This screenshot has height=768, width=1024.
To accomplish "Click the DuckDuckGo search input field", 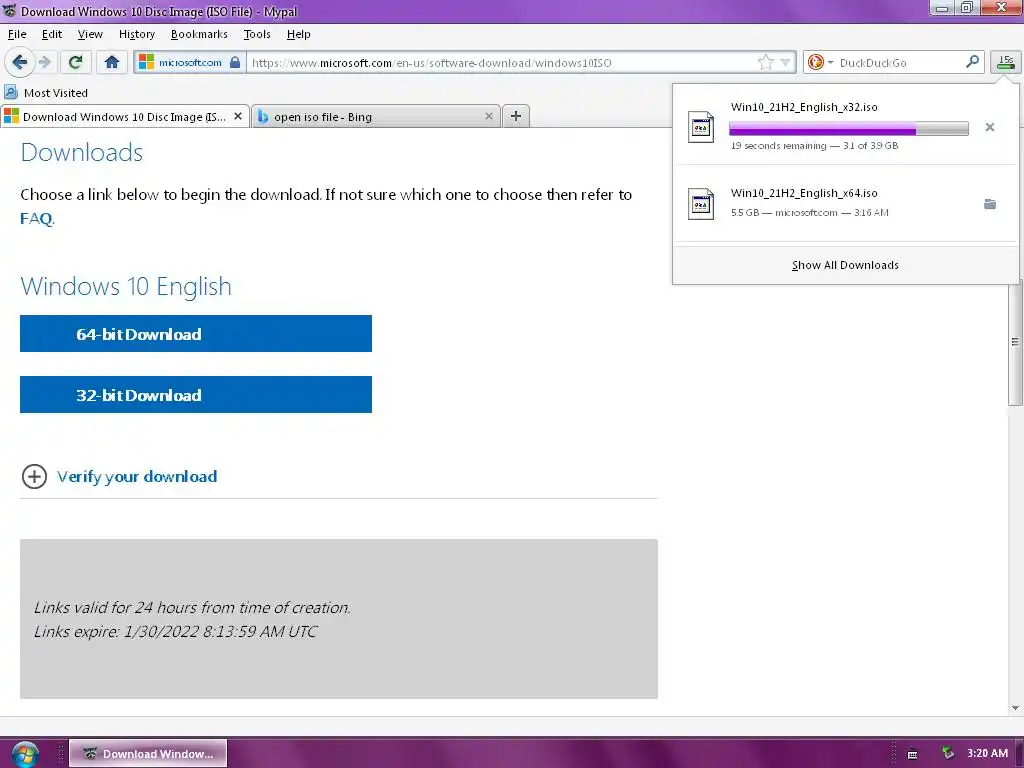I will [900, 63].
